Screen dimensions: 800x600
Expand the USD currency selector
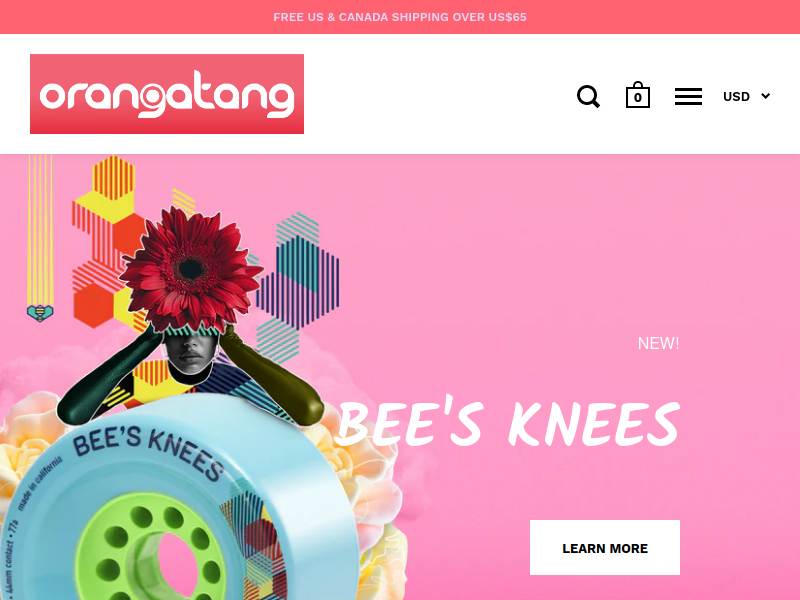tap(746, 96)
